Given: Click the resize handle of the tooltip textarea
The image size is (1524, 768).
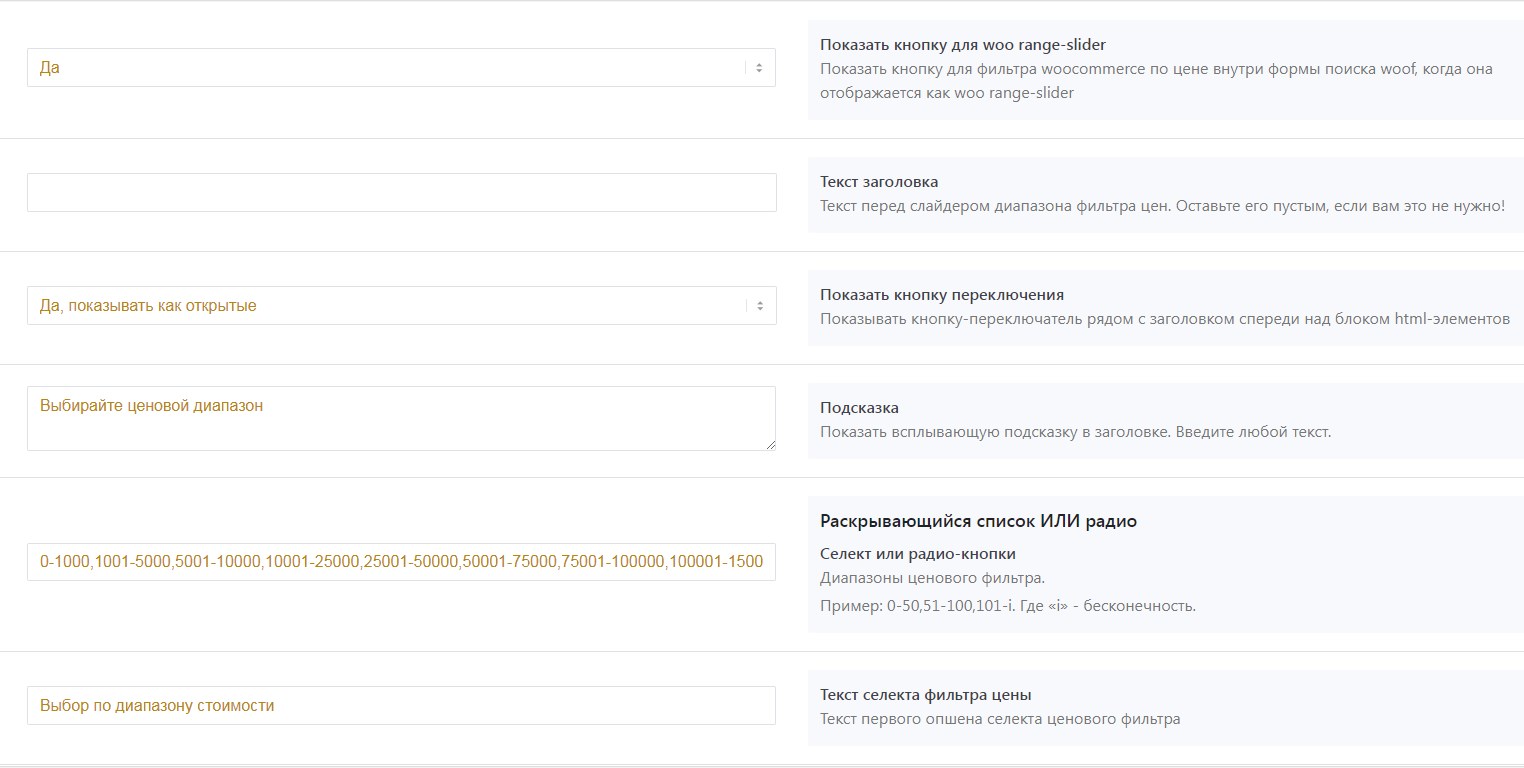Looking at the screenshot, I should point(770,445).
